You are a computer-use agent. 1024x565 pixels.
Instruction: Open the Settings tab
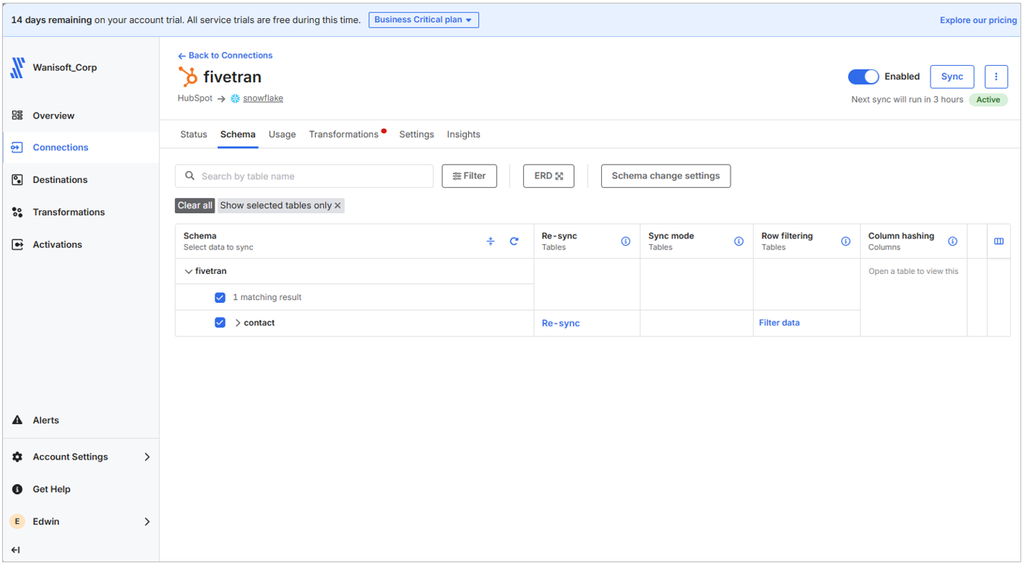point(417,135)
